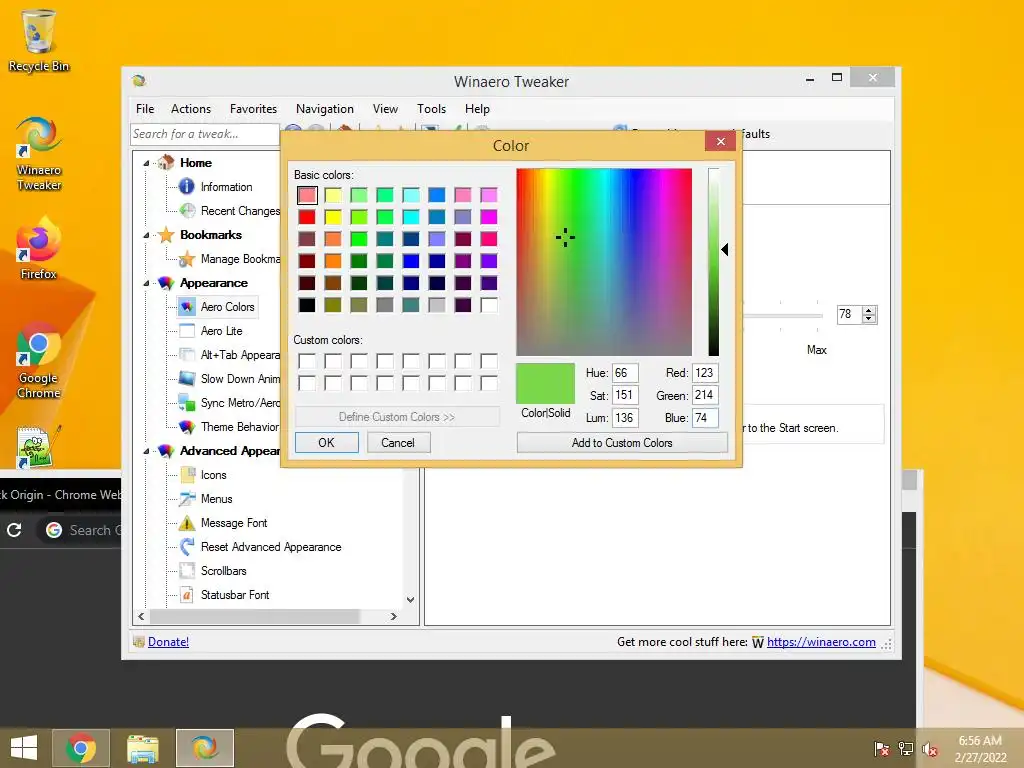This screenshot has width=1024, height=768.
Task: Select the Winaero Tweaker desktop shortcut
Action: [x=39, y=154]
